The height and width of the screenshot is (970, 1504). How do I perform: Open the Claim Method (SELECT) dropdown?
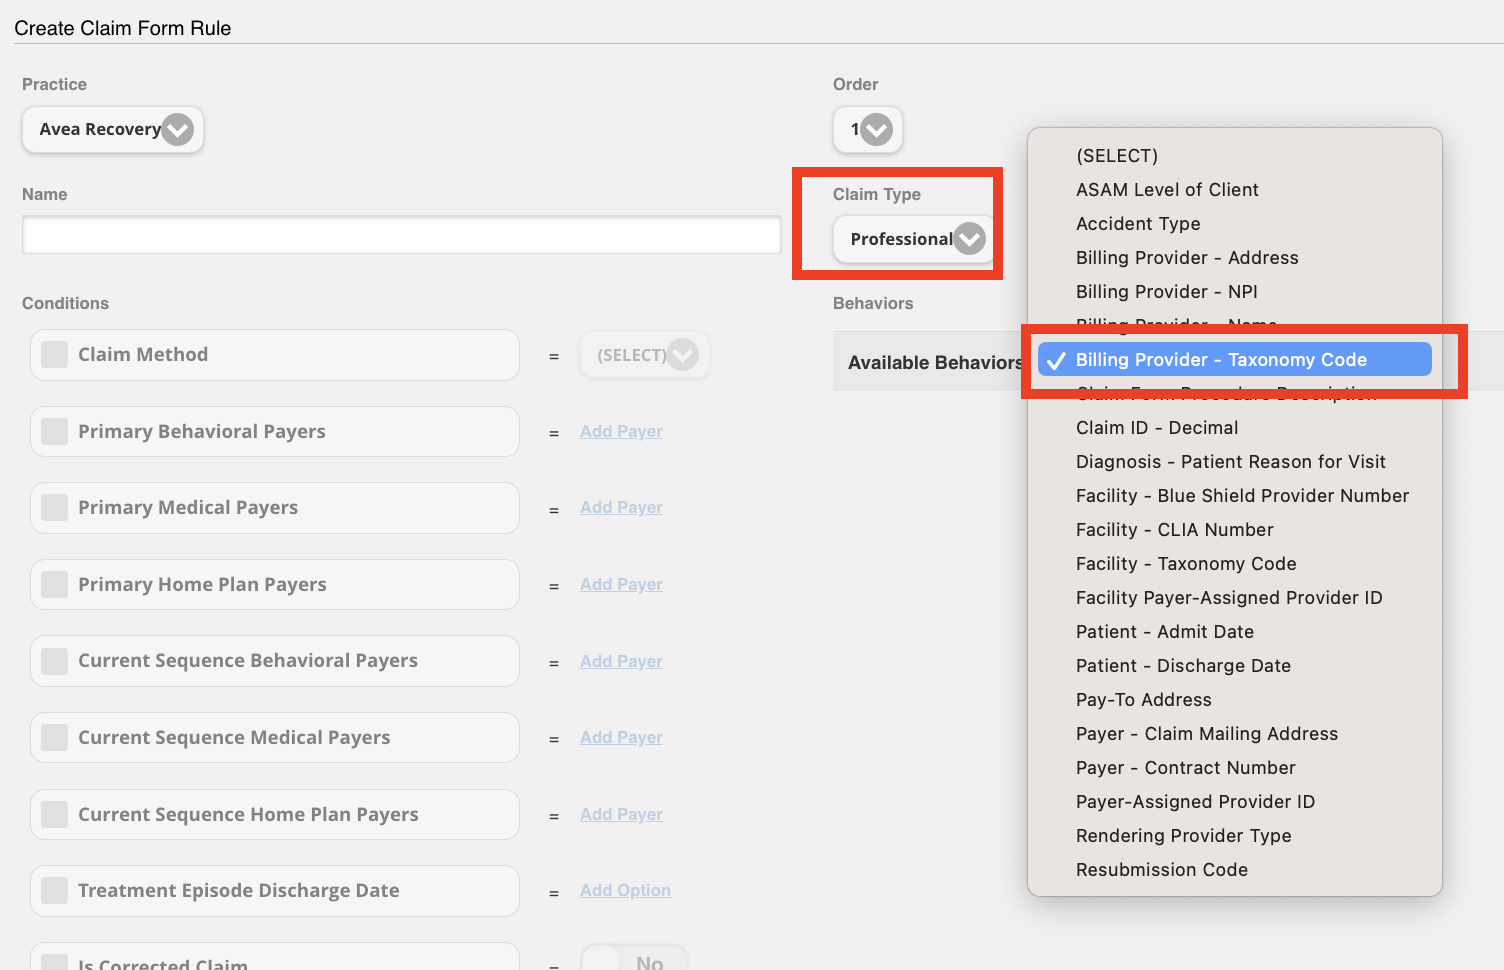(645, 355)
